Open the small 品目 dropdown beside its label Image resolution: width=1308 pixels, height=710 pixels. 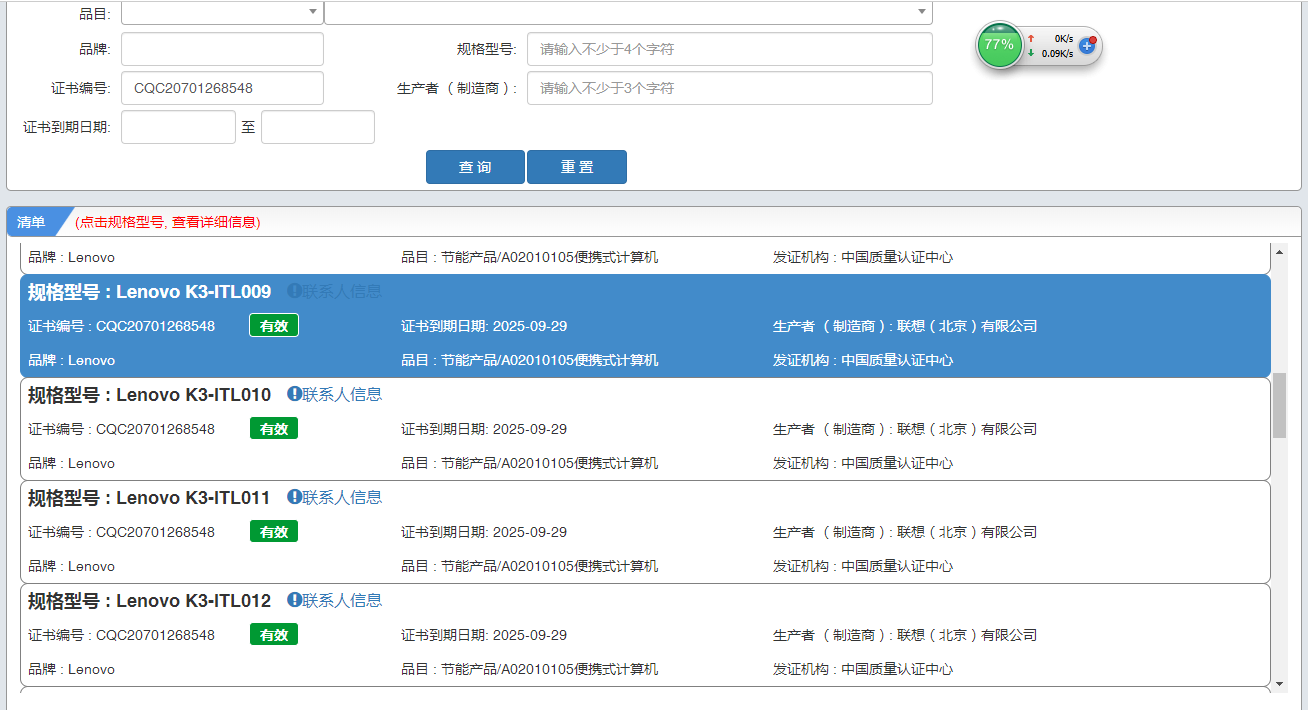[x=222, y=12]
